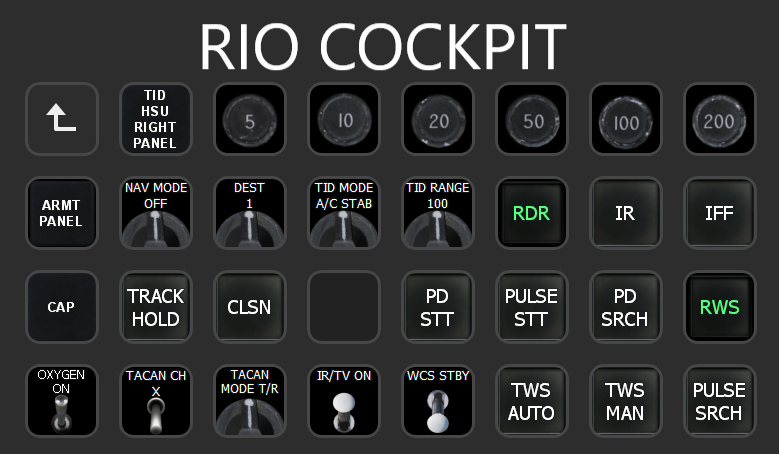The image size is (779, 454).
Task: Toggle the WCS STBY switch
Action: tap(437, 401)
